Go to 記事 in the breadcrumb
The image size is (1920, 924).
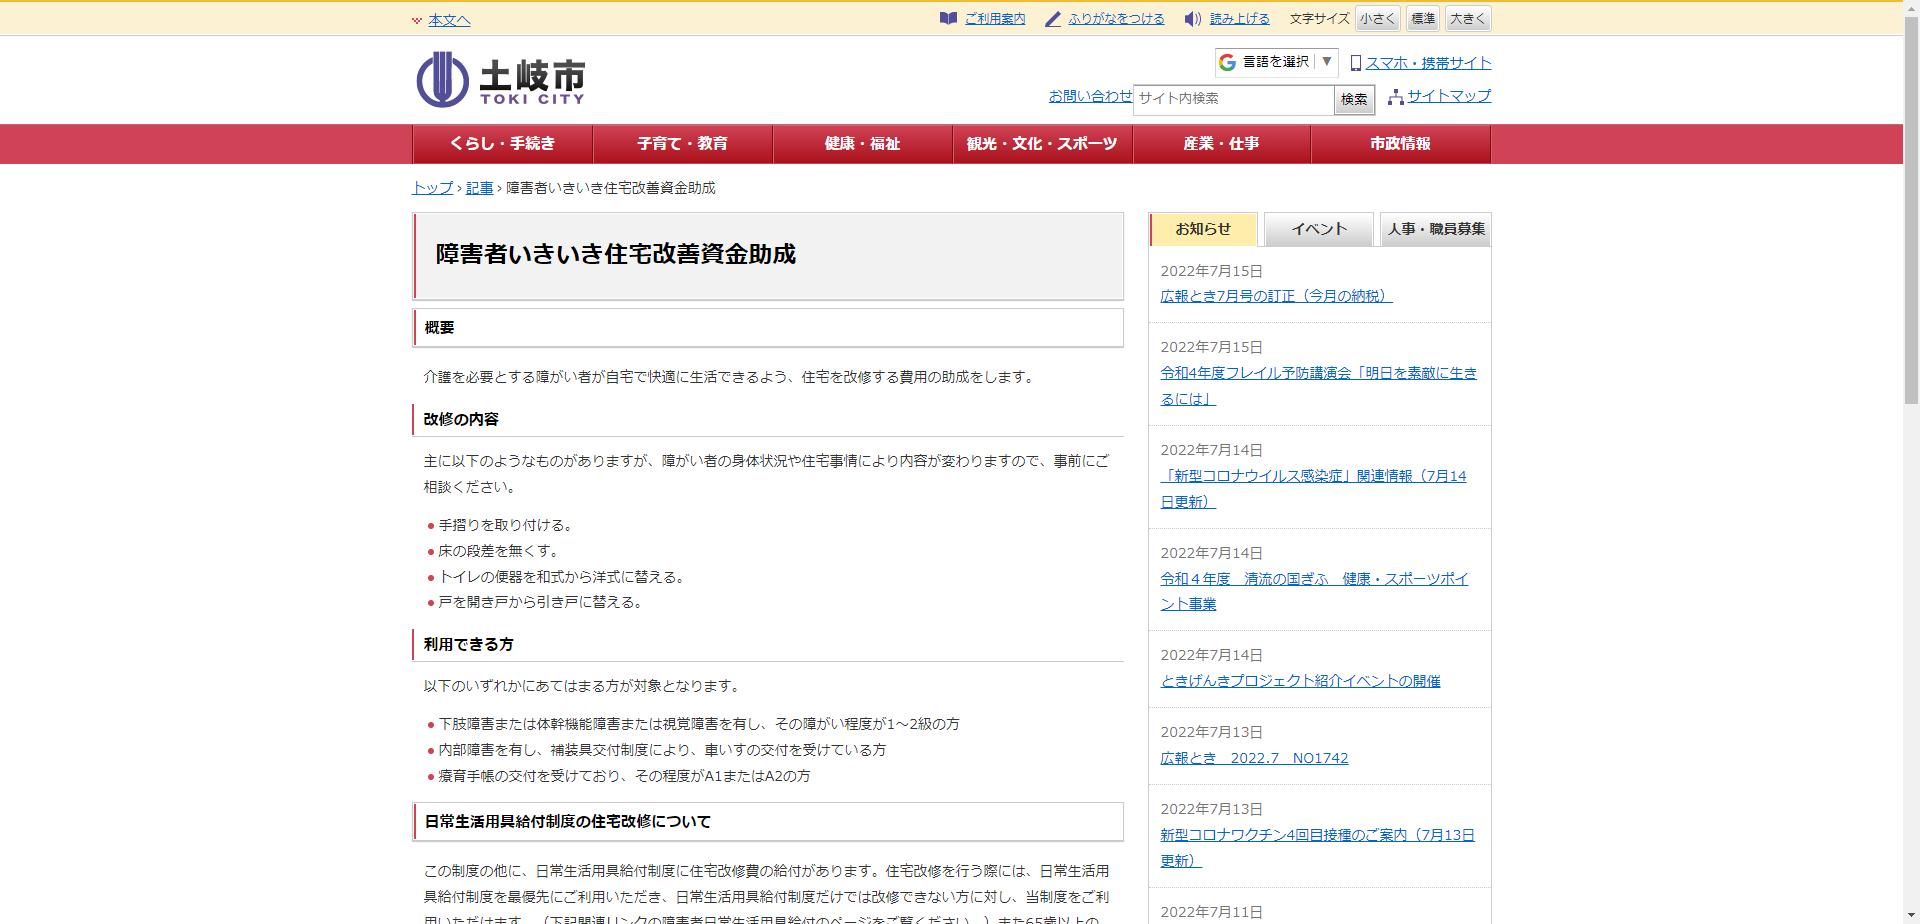click(x=479, y=188)
